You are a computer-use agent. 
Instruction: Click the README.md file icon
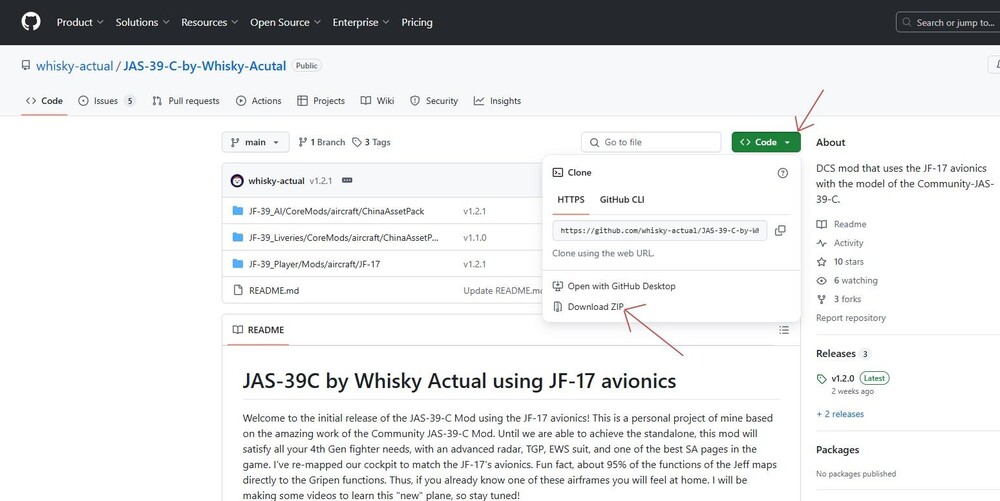(x=238, y=290)
